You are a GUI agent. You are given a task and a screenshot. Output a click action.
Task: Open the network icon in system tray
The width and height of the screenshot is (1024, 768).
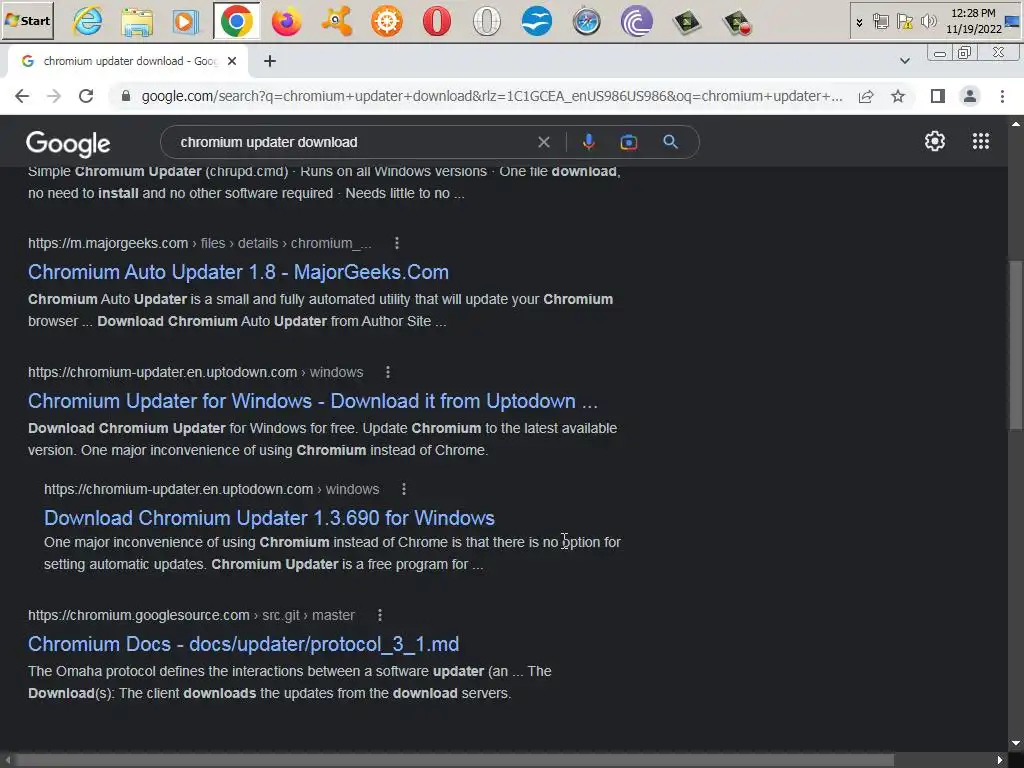click(x=880, y=22)
